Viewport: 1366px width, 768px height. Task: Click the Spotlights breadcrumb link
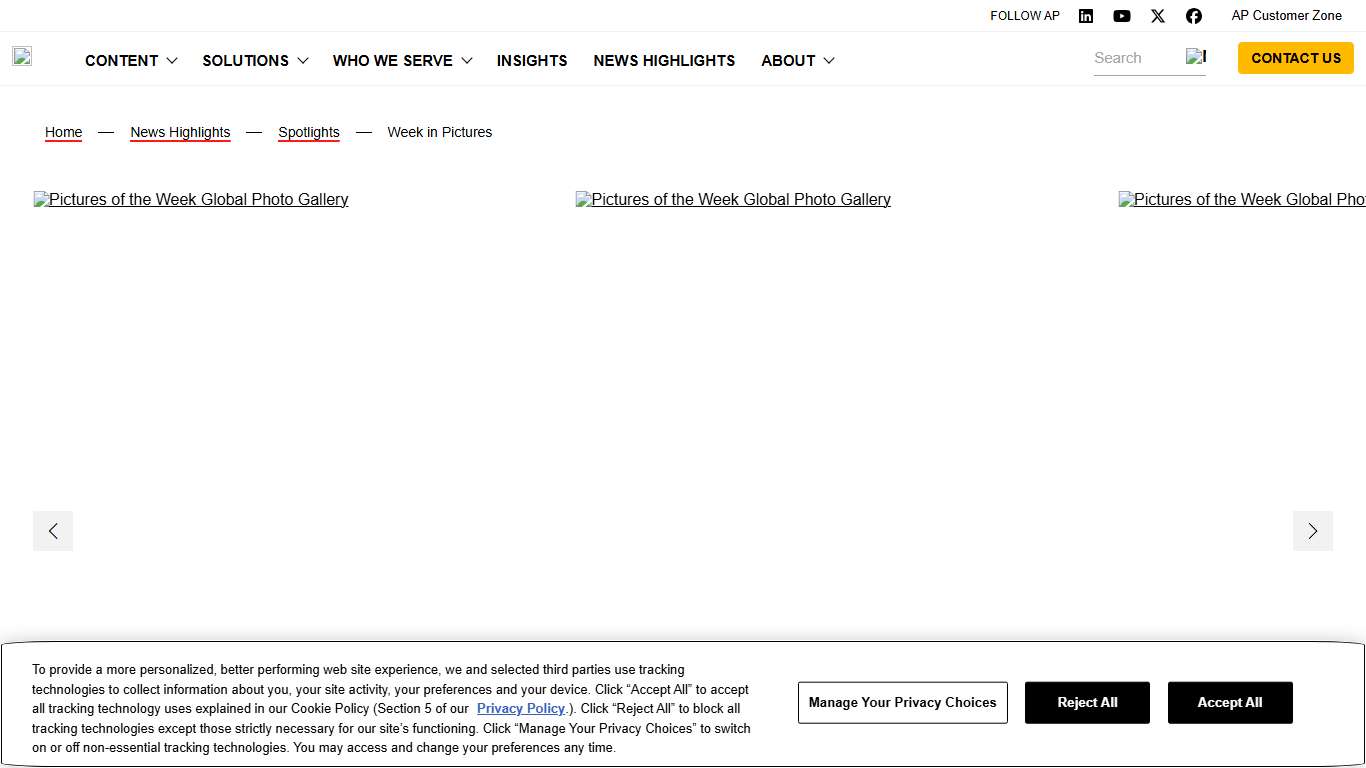309,132
